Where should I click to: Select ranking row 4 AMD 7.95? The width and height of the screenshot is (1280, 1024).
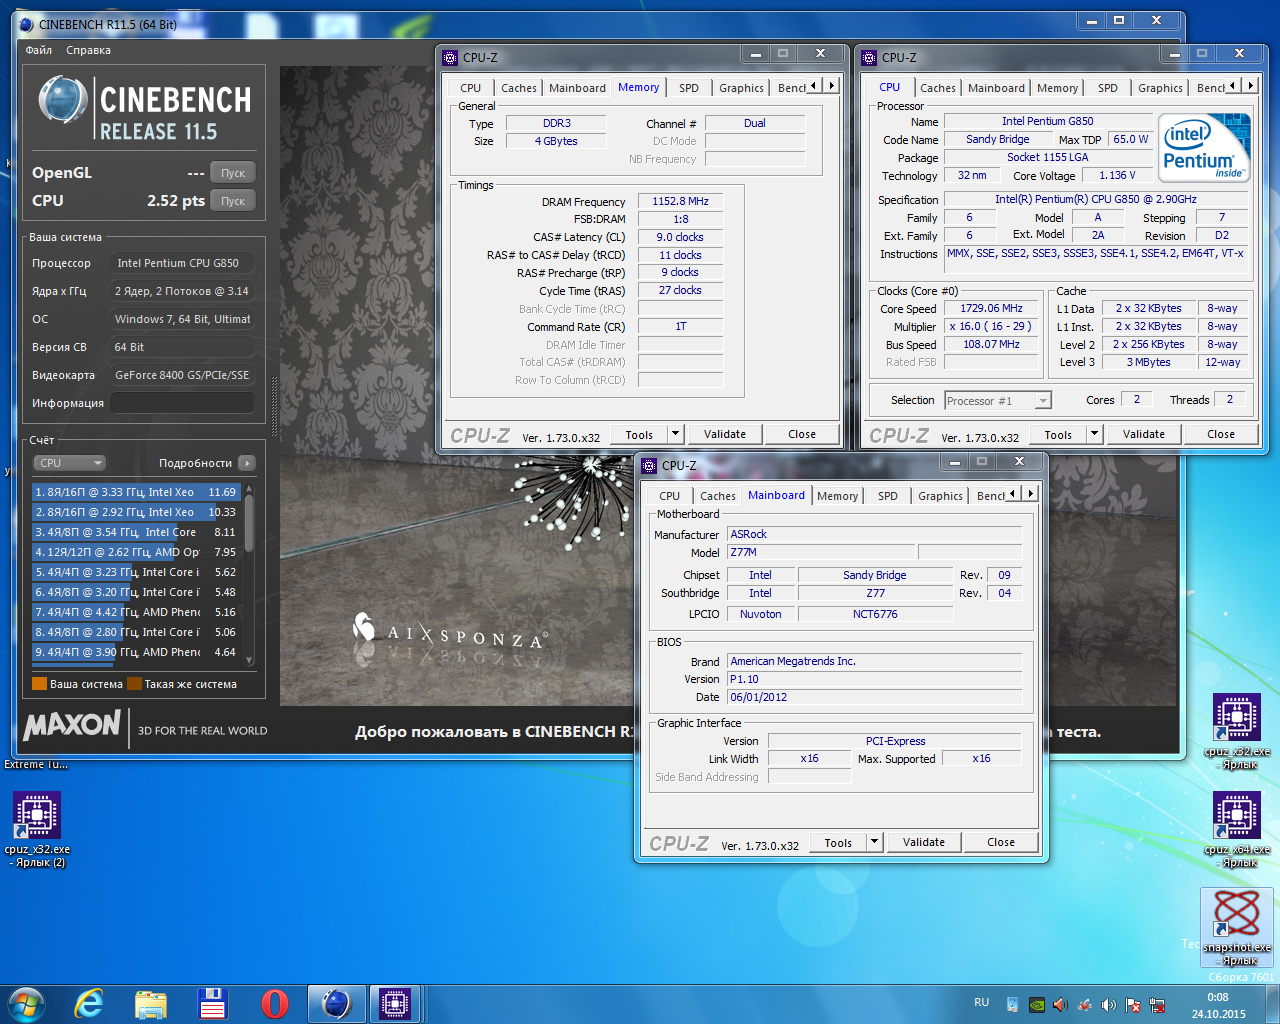pos(136,552)
